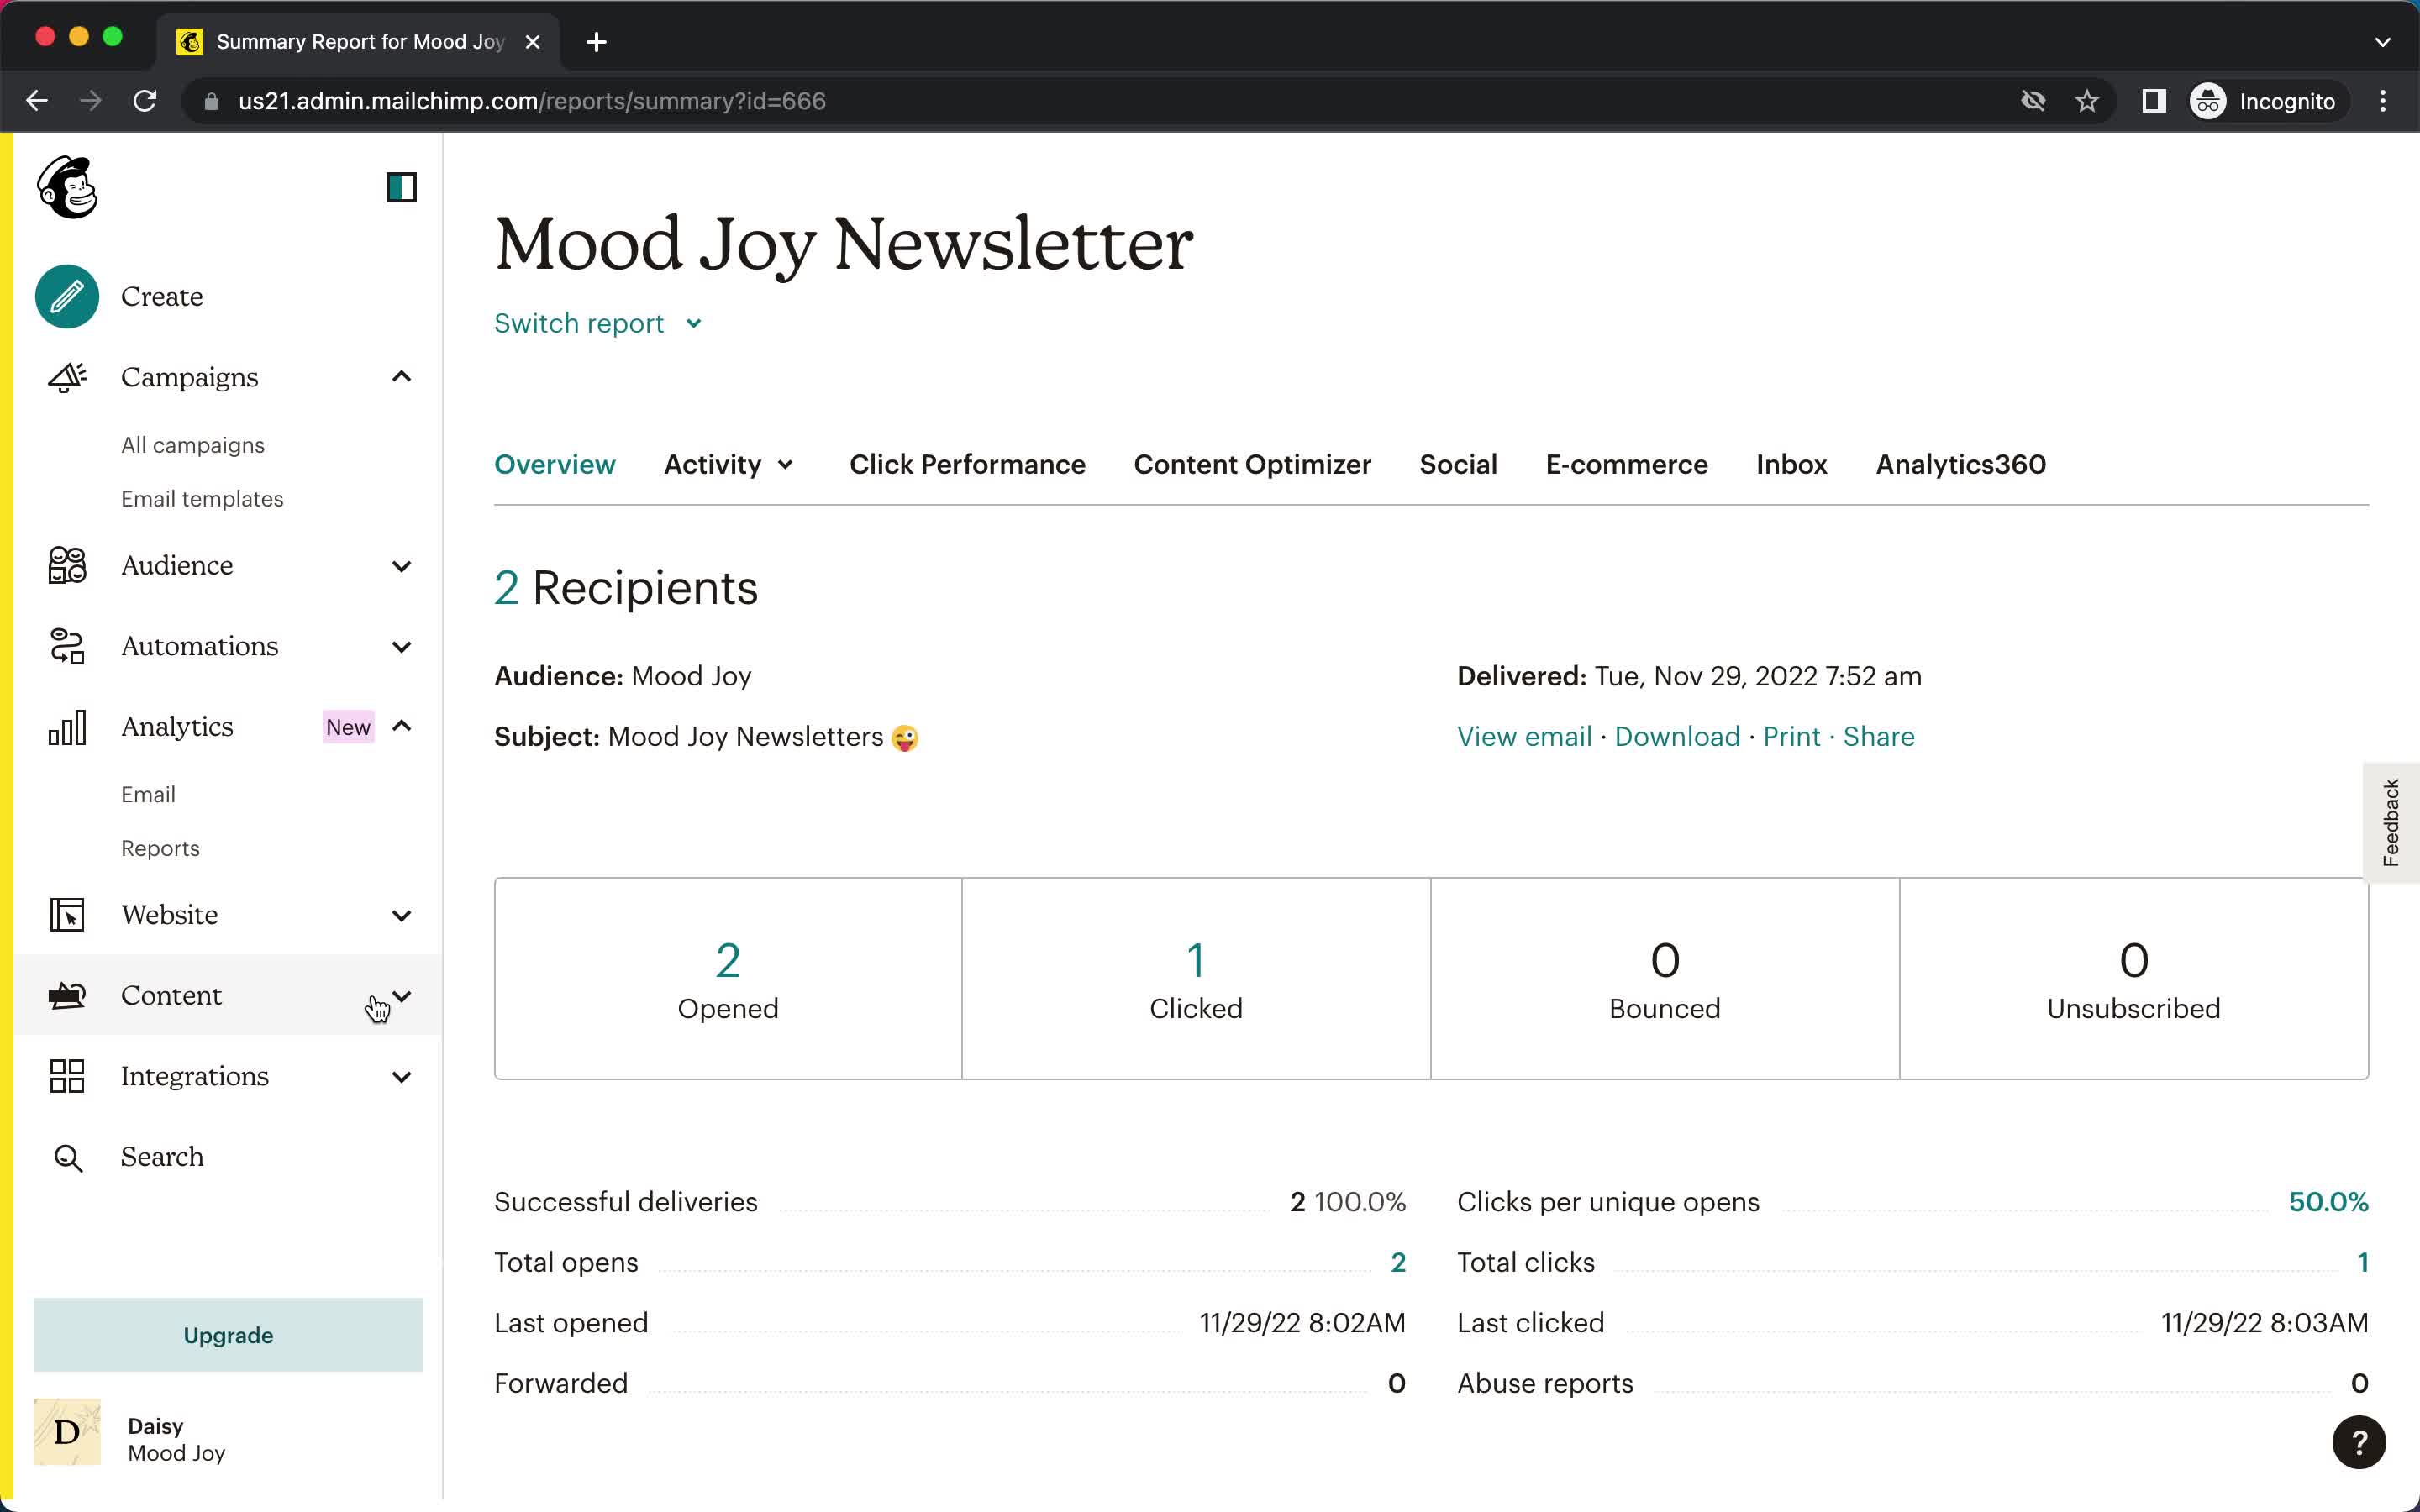
Task: Click the Integrations grid icon
Action: [67, 1076]
